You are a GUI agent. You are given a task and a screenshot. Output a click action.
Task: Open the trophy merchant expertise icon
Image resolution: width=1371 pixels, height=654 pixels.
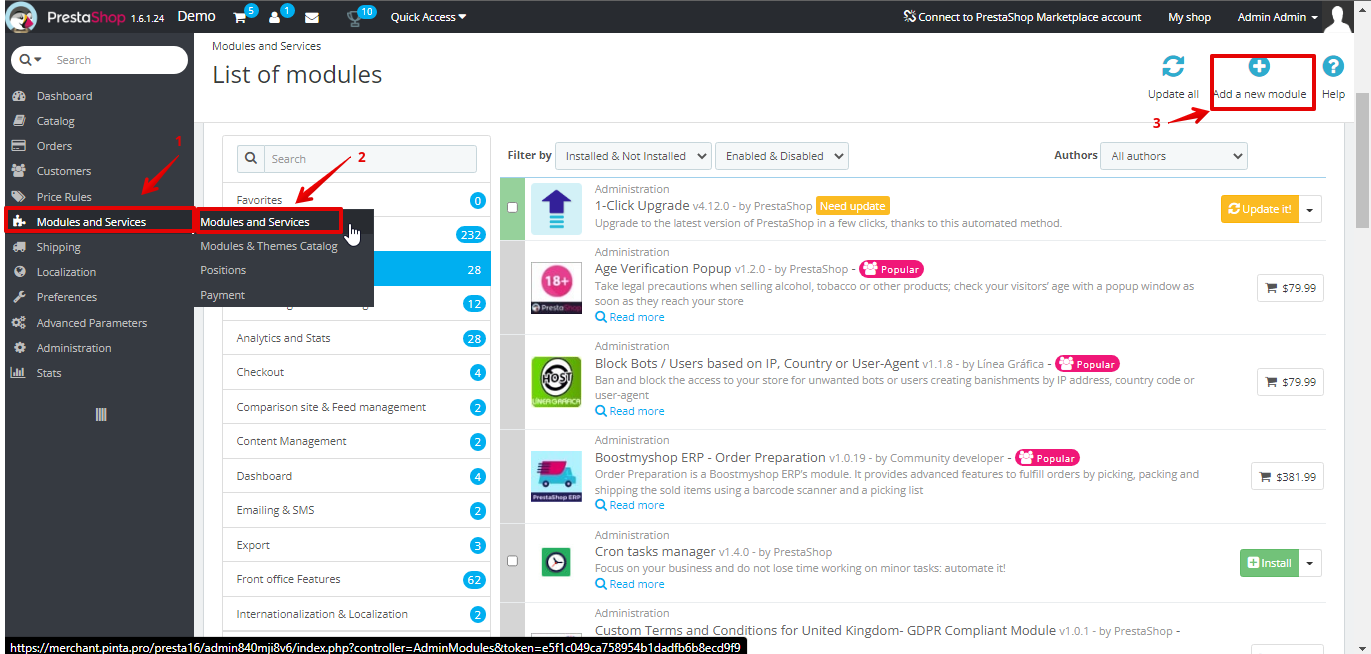point(354,18)
